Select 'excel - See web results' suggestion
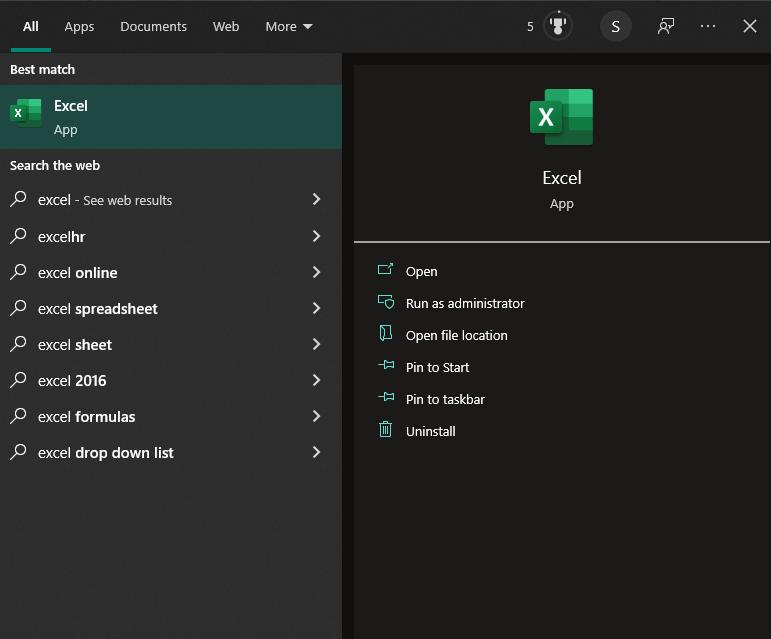Image resolution: width=771 pixels, height=639 pixels. click(x=171, y=200)
